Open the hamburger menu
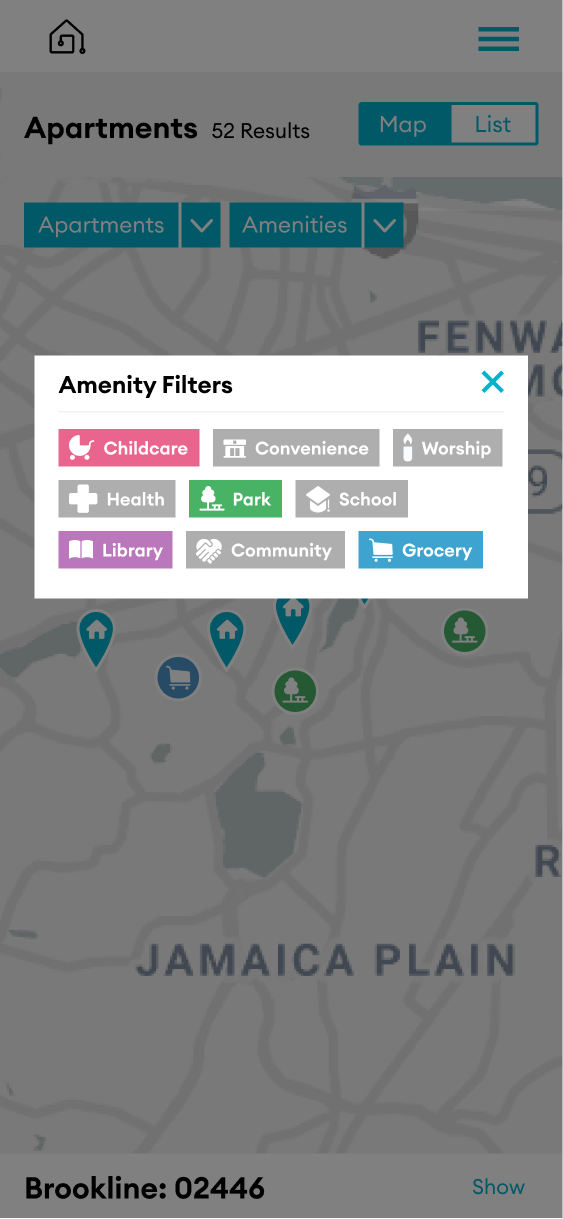This screenshot has height=1219, width=563. pos(498,38)
